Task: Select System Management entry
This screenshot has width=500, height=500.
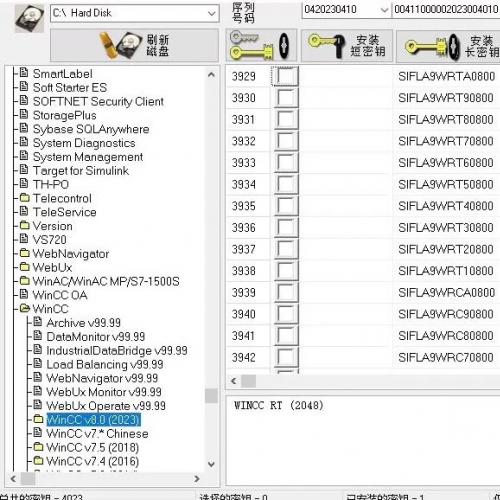Action: click(88, 157)
